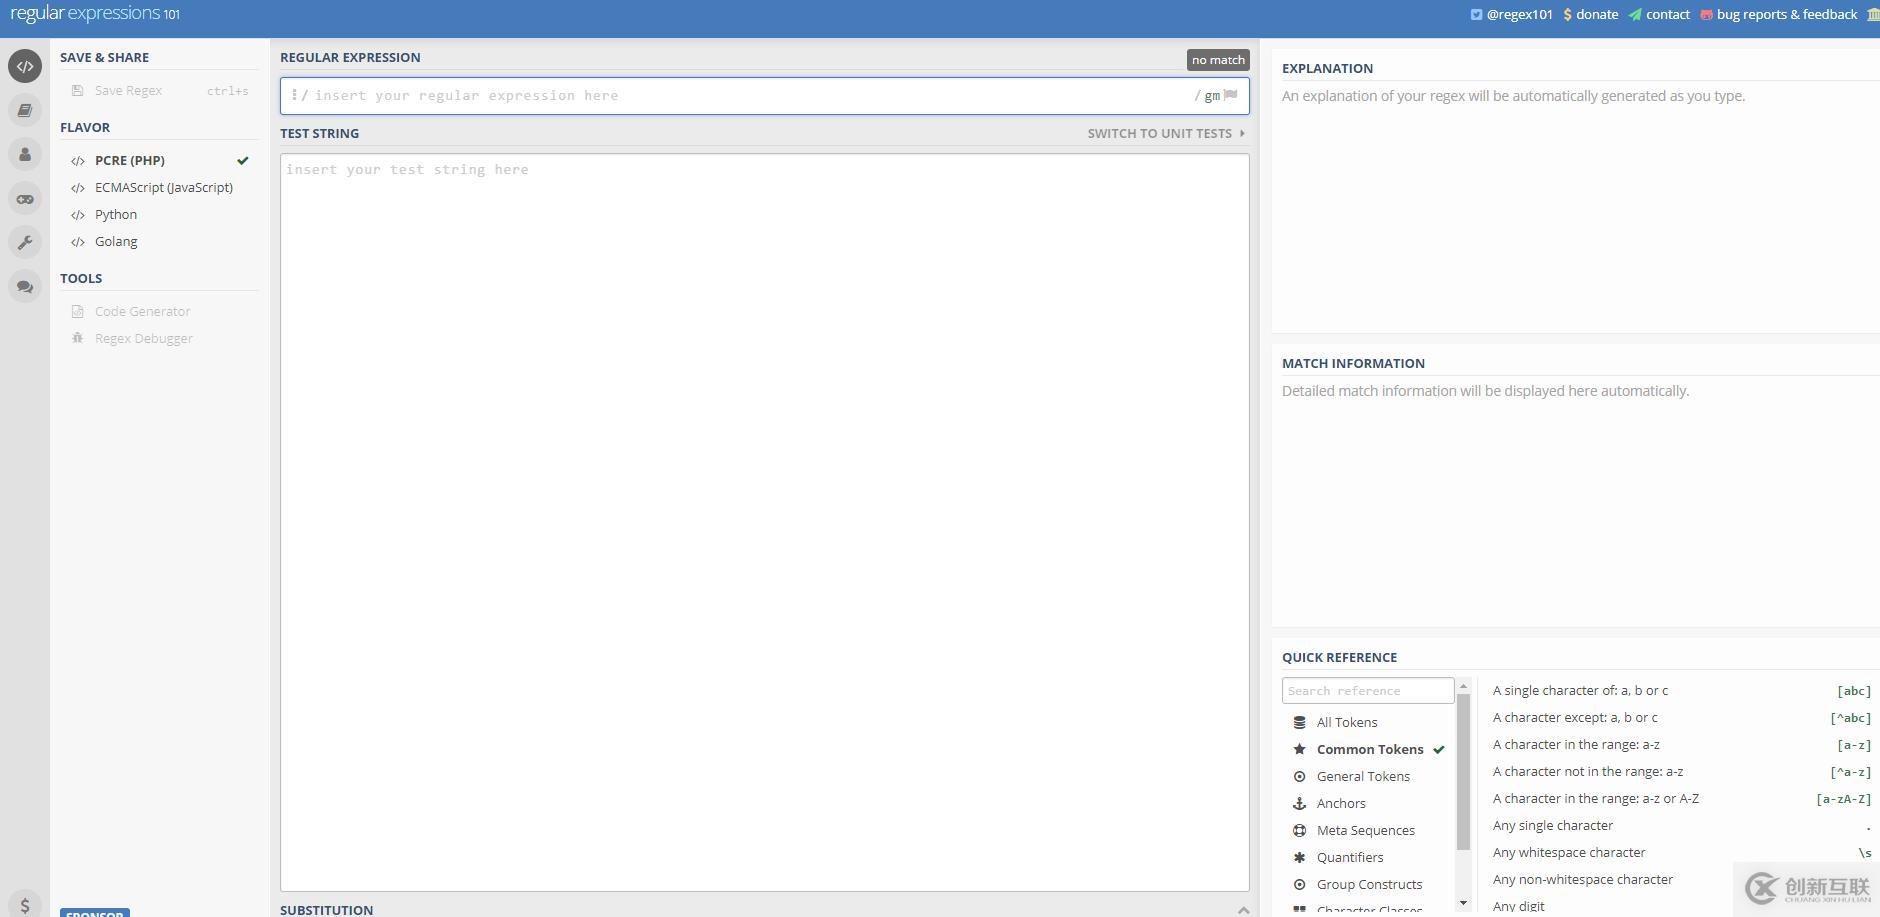This screenshot has height=917, width=1880.
Task: Open Meta Sequences category
Action: (x=1368, y=830)
